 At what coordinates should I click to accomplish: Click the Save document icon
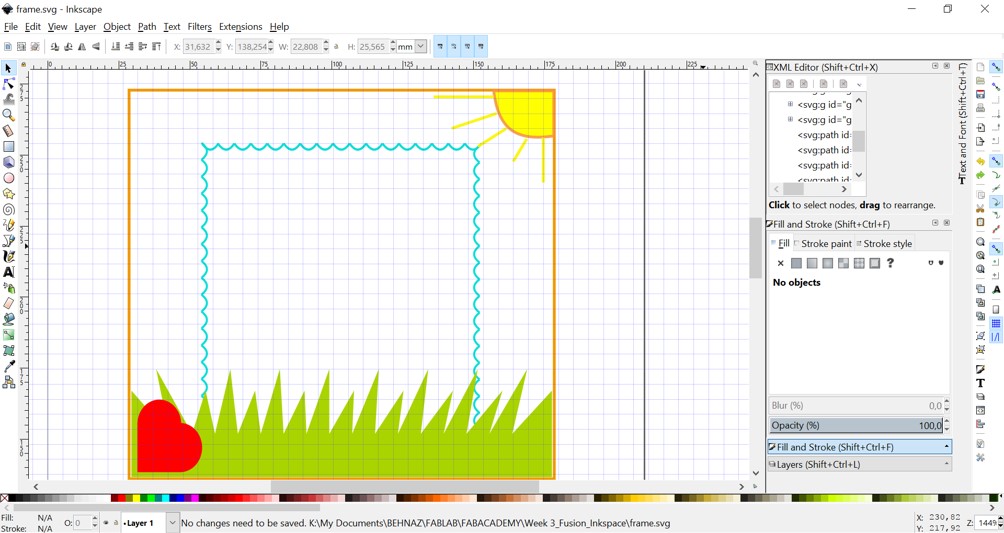(x=980, y=94)
